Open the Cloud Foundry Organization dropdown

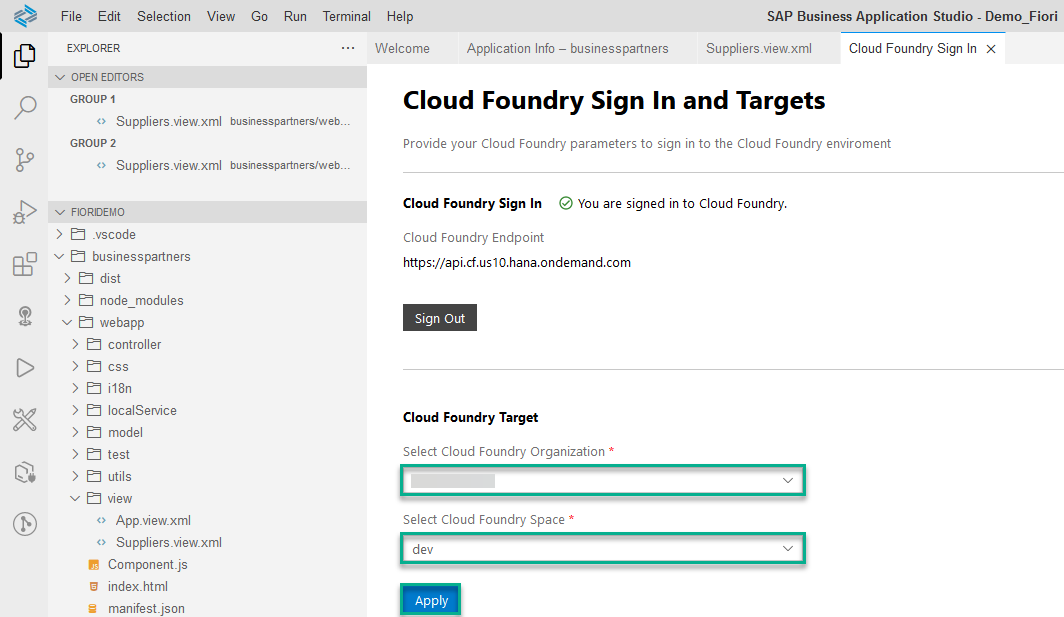click(x=603, y=481)
